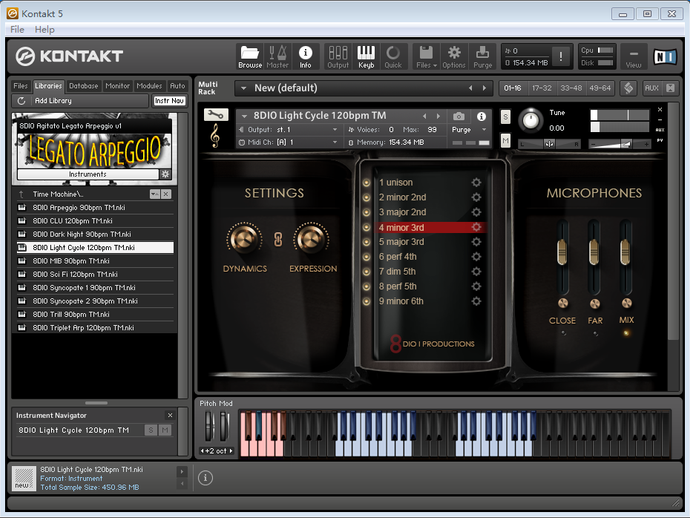Click the camera snapshot icon

pyautogui.click(x=459, y=116)
